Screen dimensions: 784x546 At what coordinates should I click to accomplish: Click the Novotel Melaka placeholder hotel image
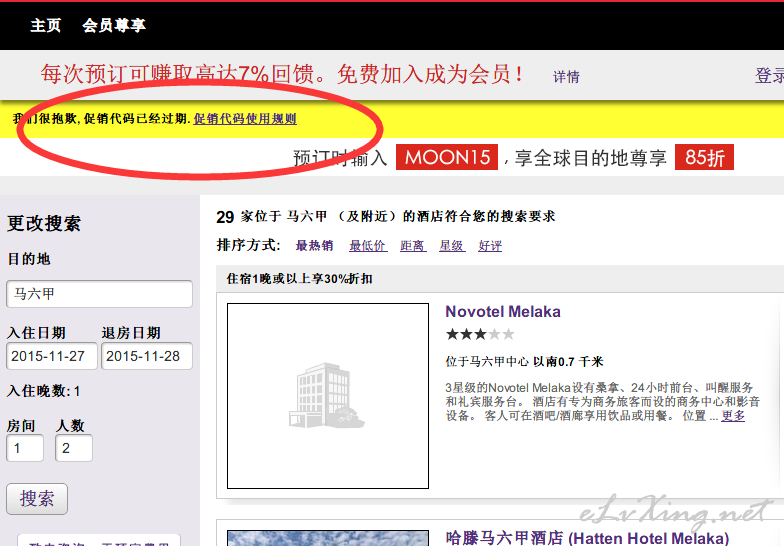coord(327,396)
